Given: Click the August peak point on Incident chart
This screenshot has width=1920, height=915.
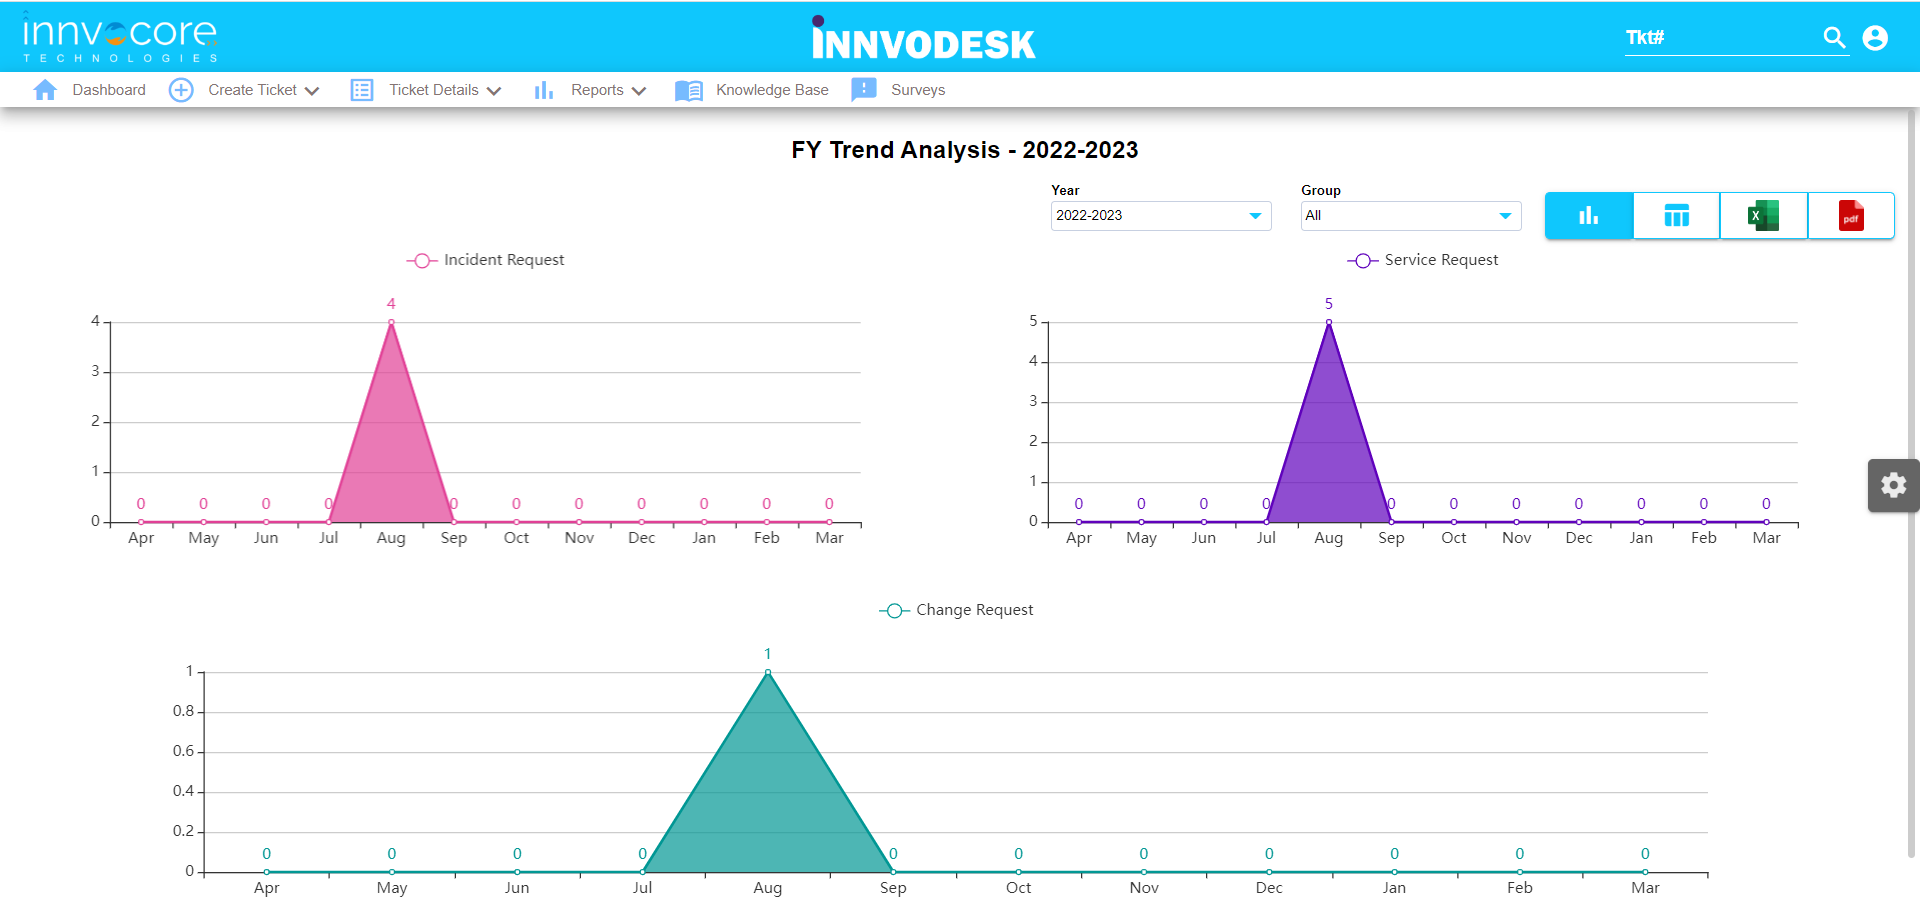Looking at the screenshot, I should coord(391,322).
